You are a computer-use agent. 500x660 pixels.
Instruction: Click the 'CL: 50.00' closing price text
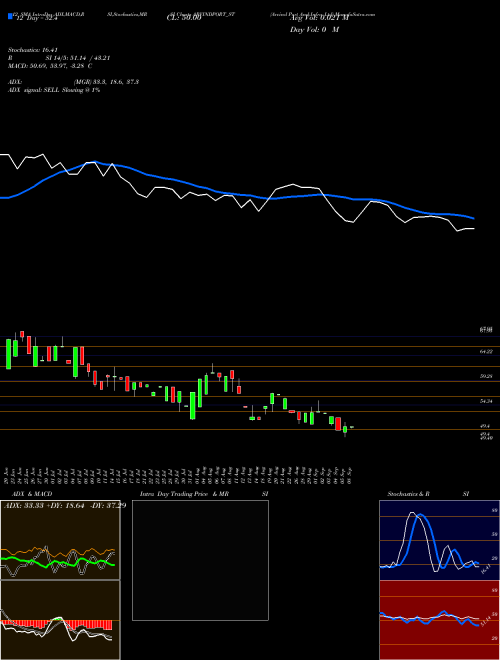pos(184,19)
